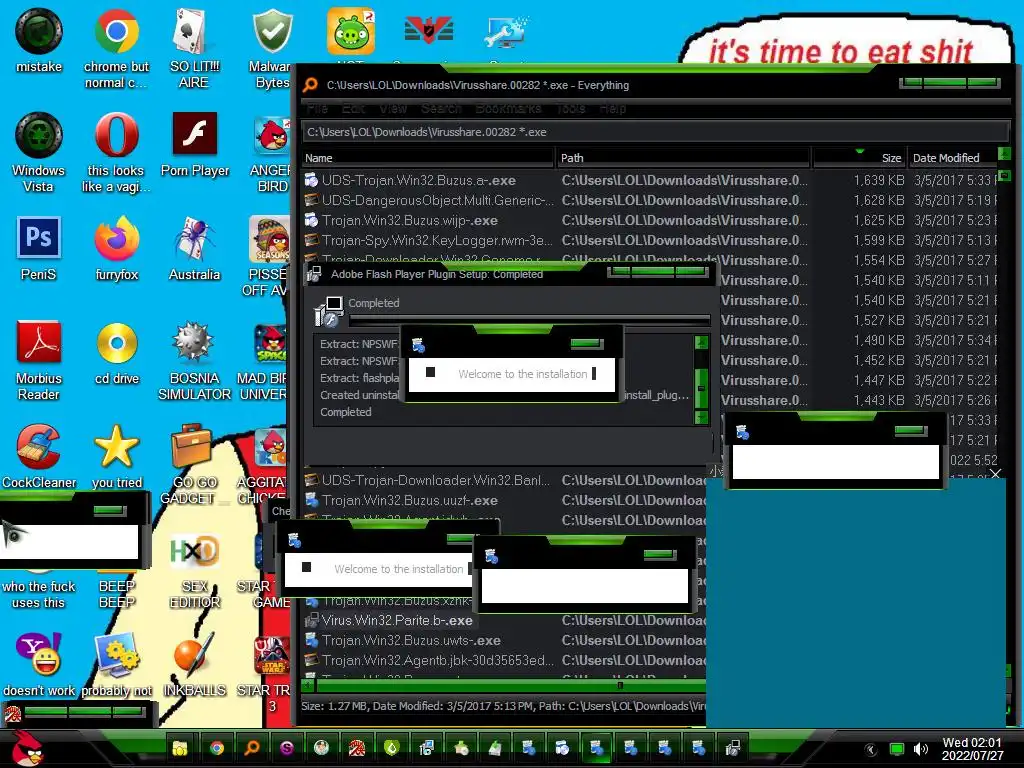The image size is (1024, 768).
Task: Open the Angry Birds Start button
Action: [x=26, y=748]
